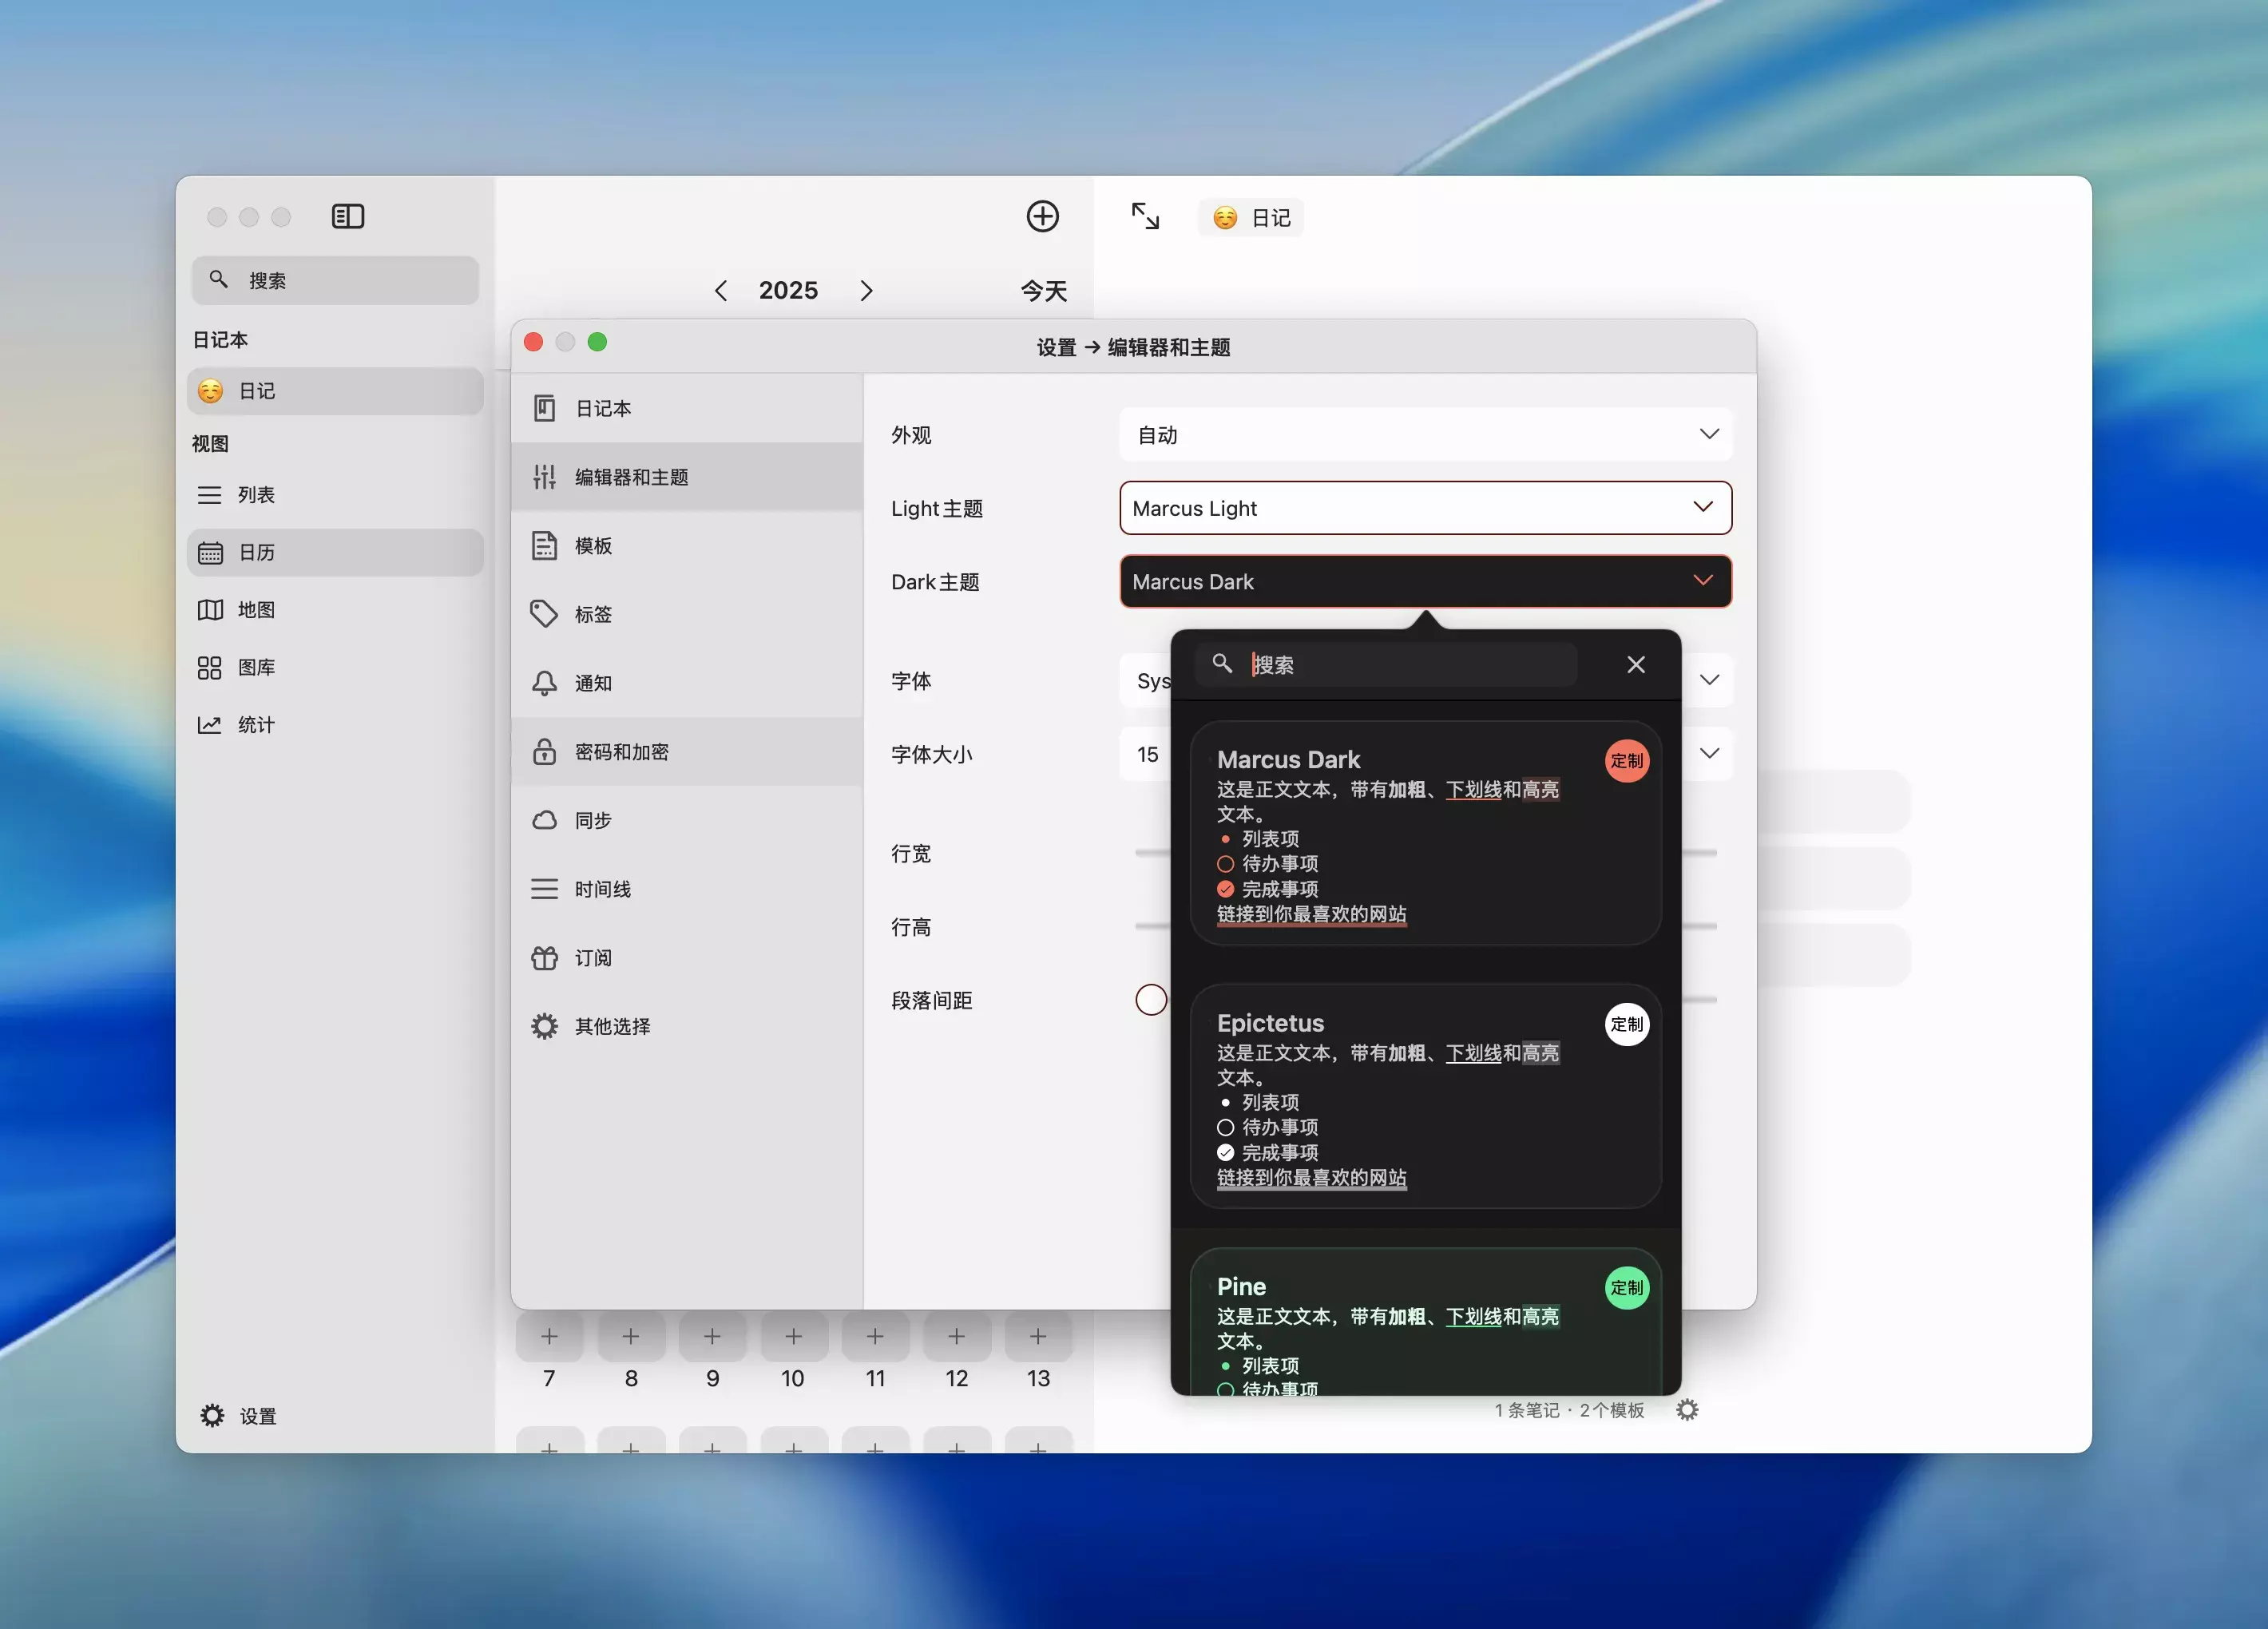Click the expand fullscreen arrows icon

tap(1145, 216)
